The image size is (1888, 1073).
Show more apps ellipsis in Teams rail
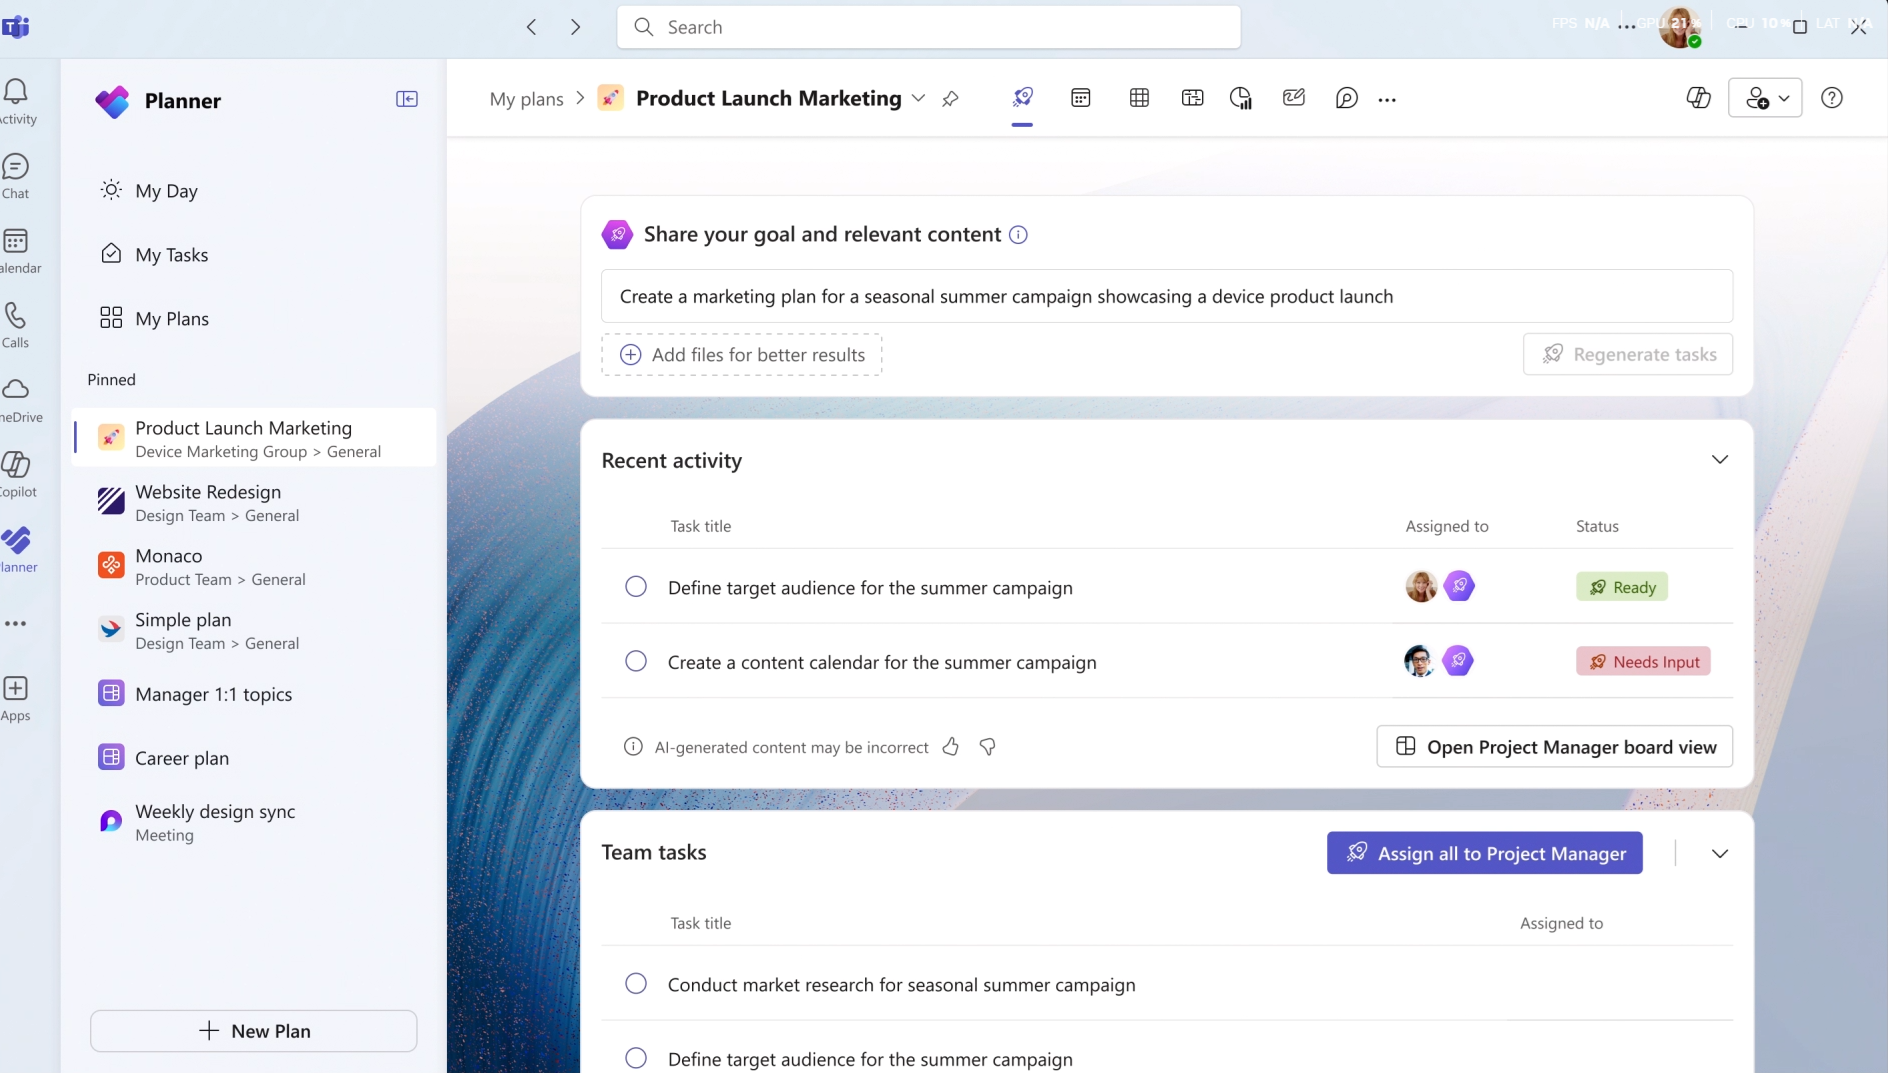(16, 624)
